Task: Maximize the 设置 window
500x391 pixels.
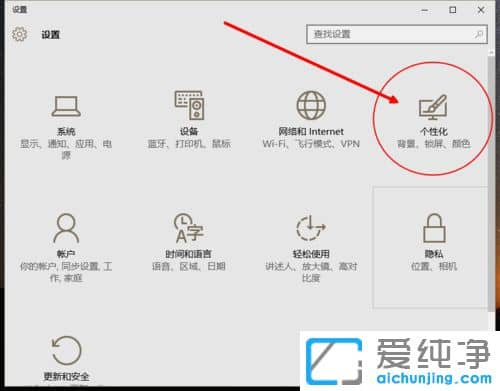Action: (453, 10)
